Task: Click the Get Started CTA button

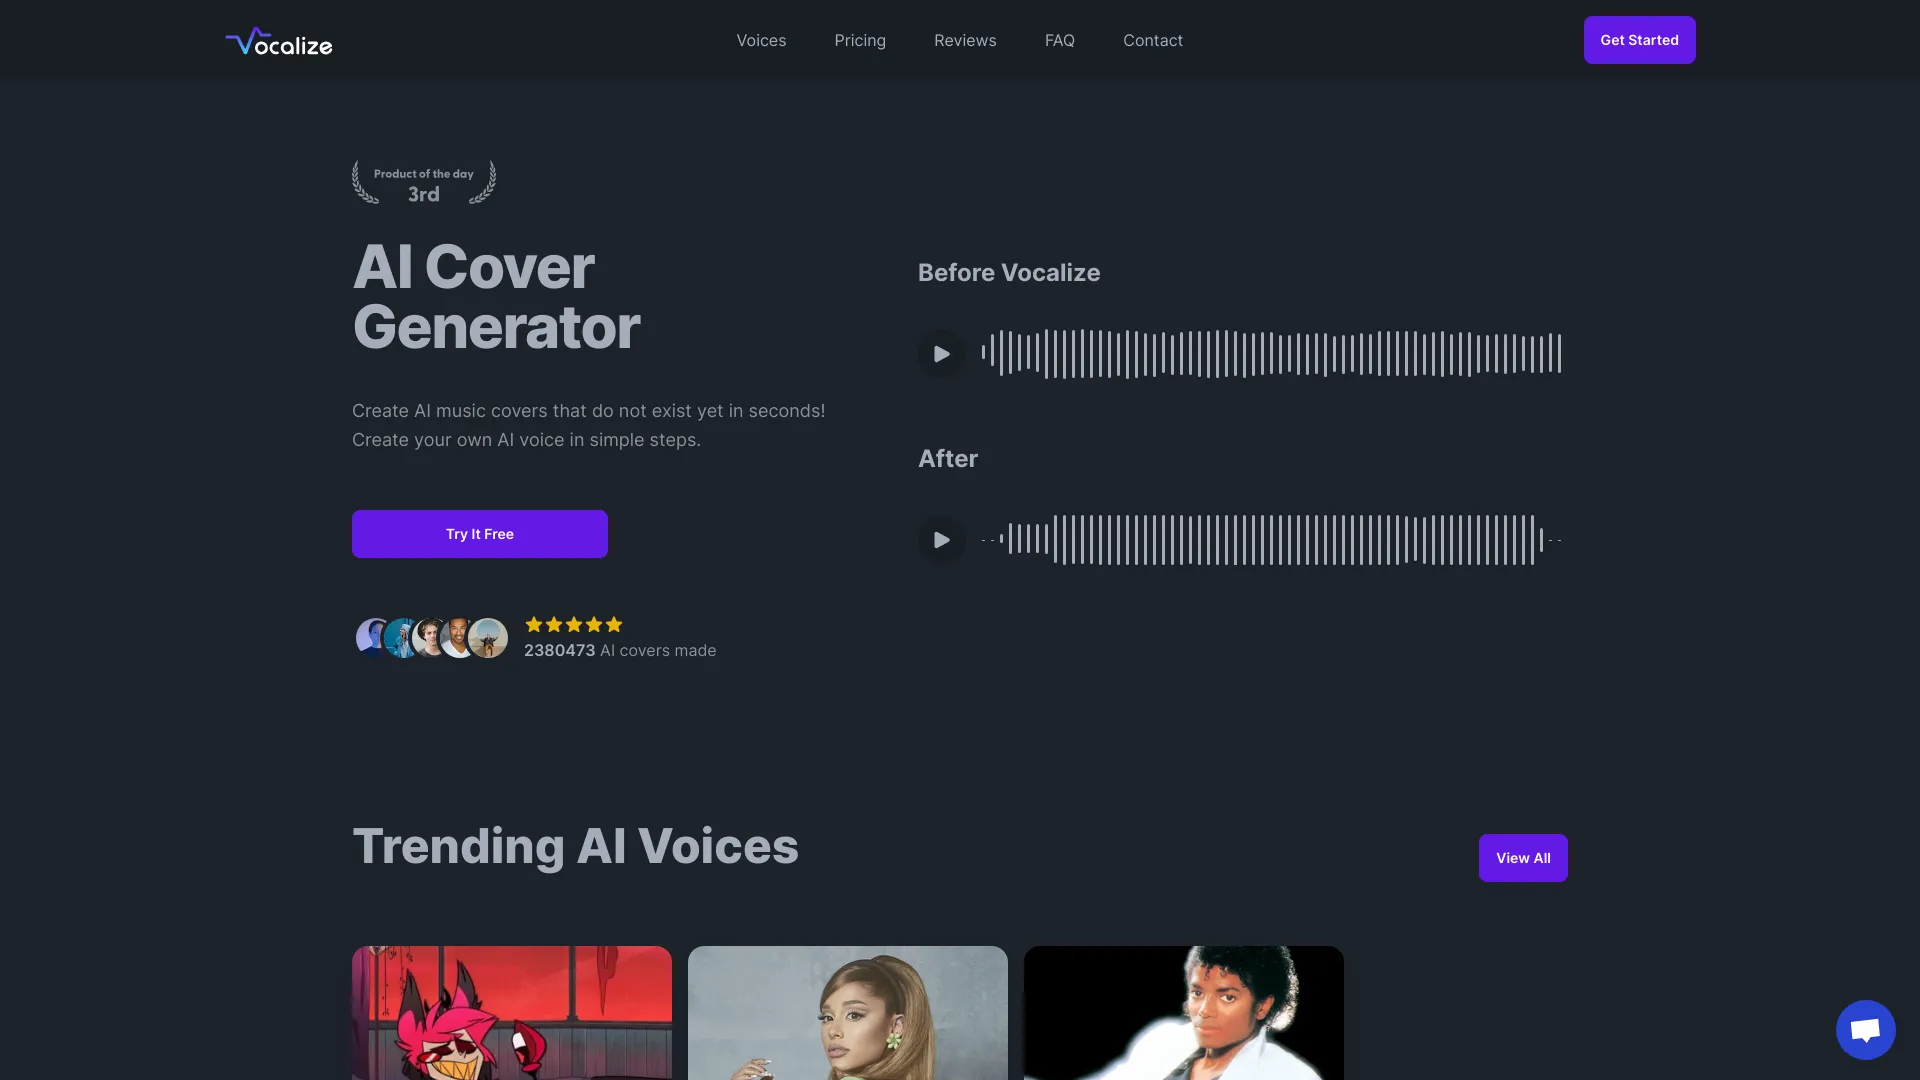Action: (x=1639, y=40)
